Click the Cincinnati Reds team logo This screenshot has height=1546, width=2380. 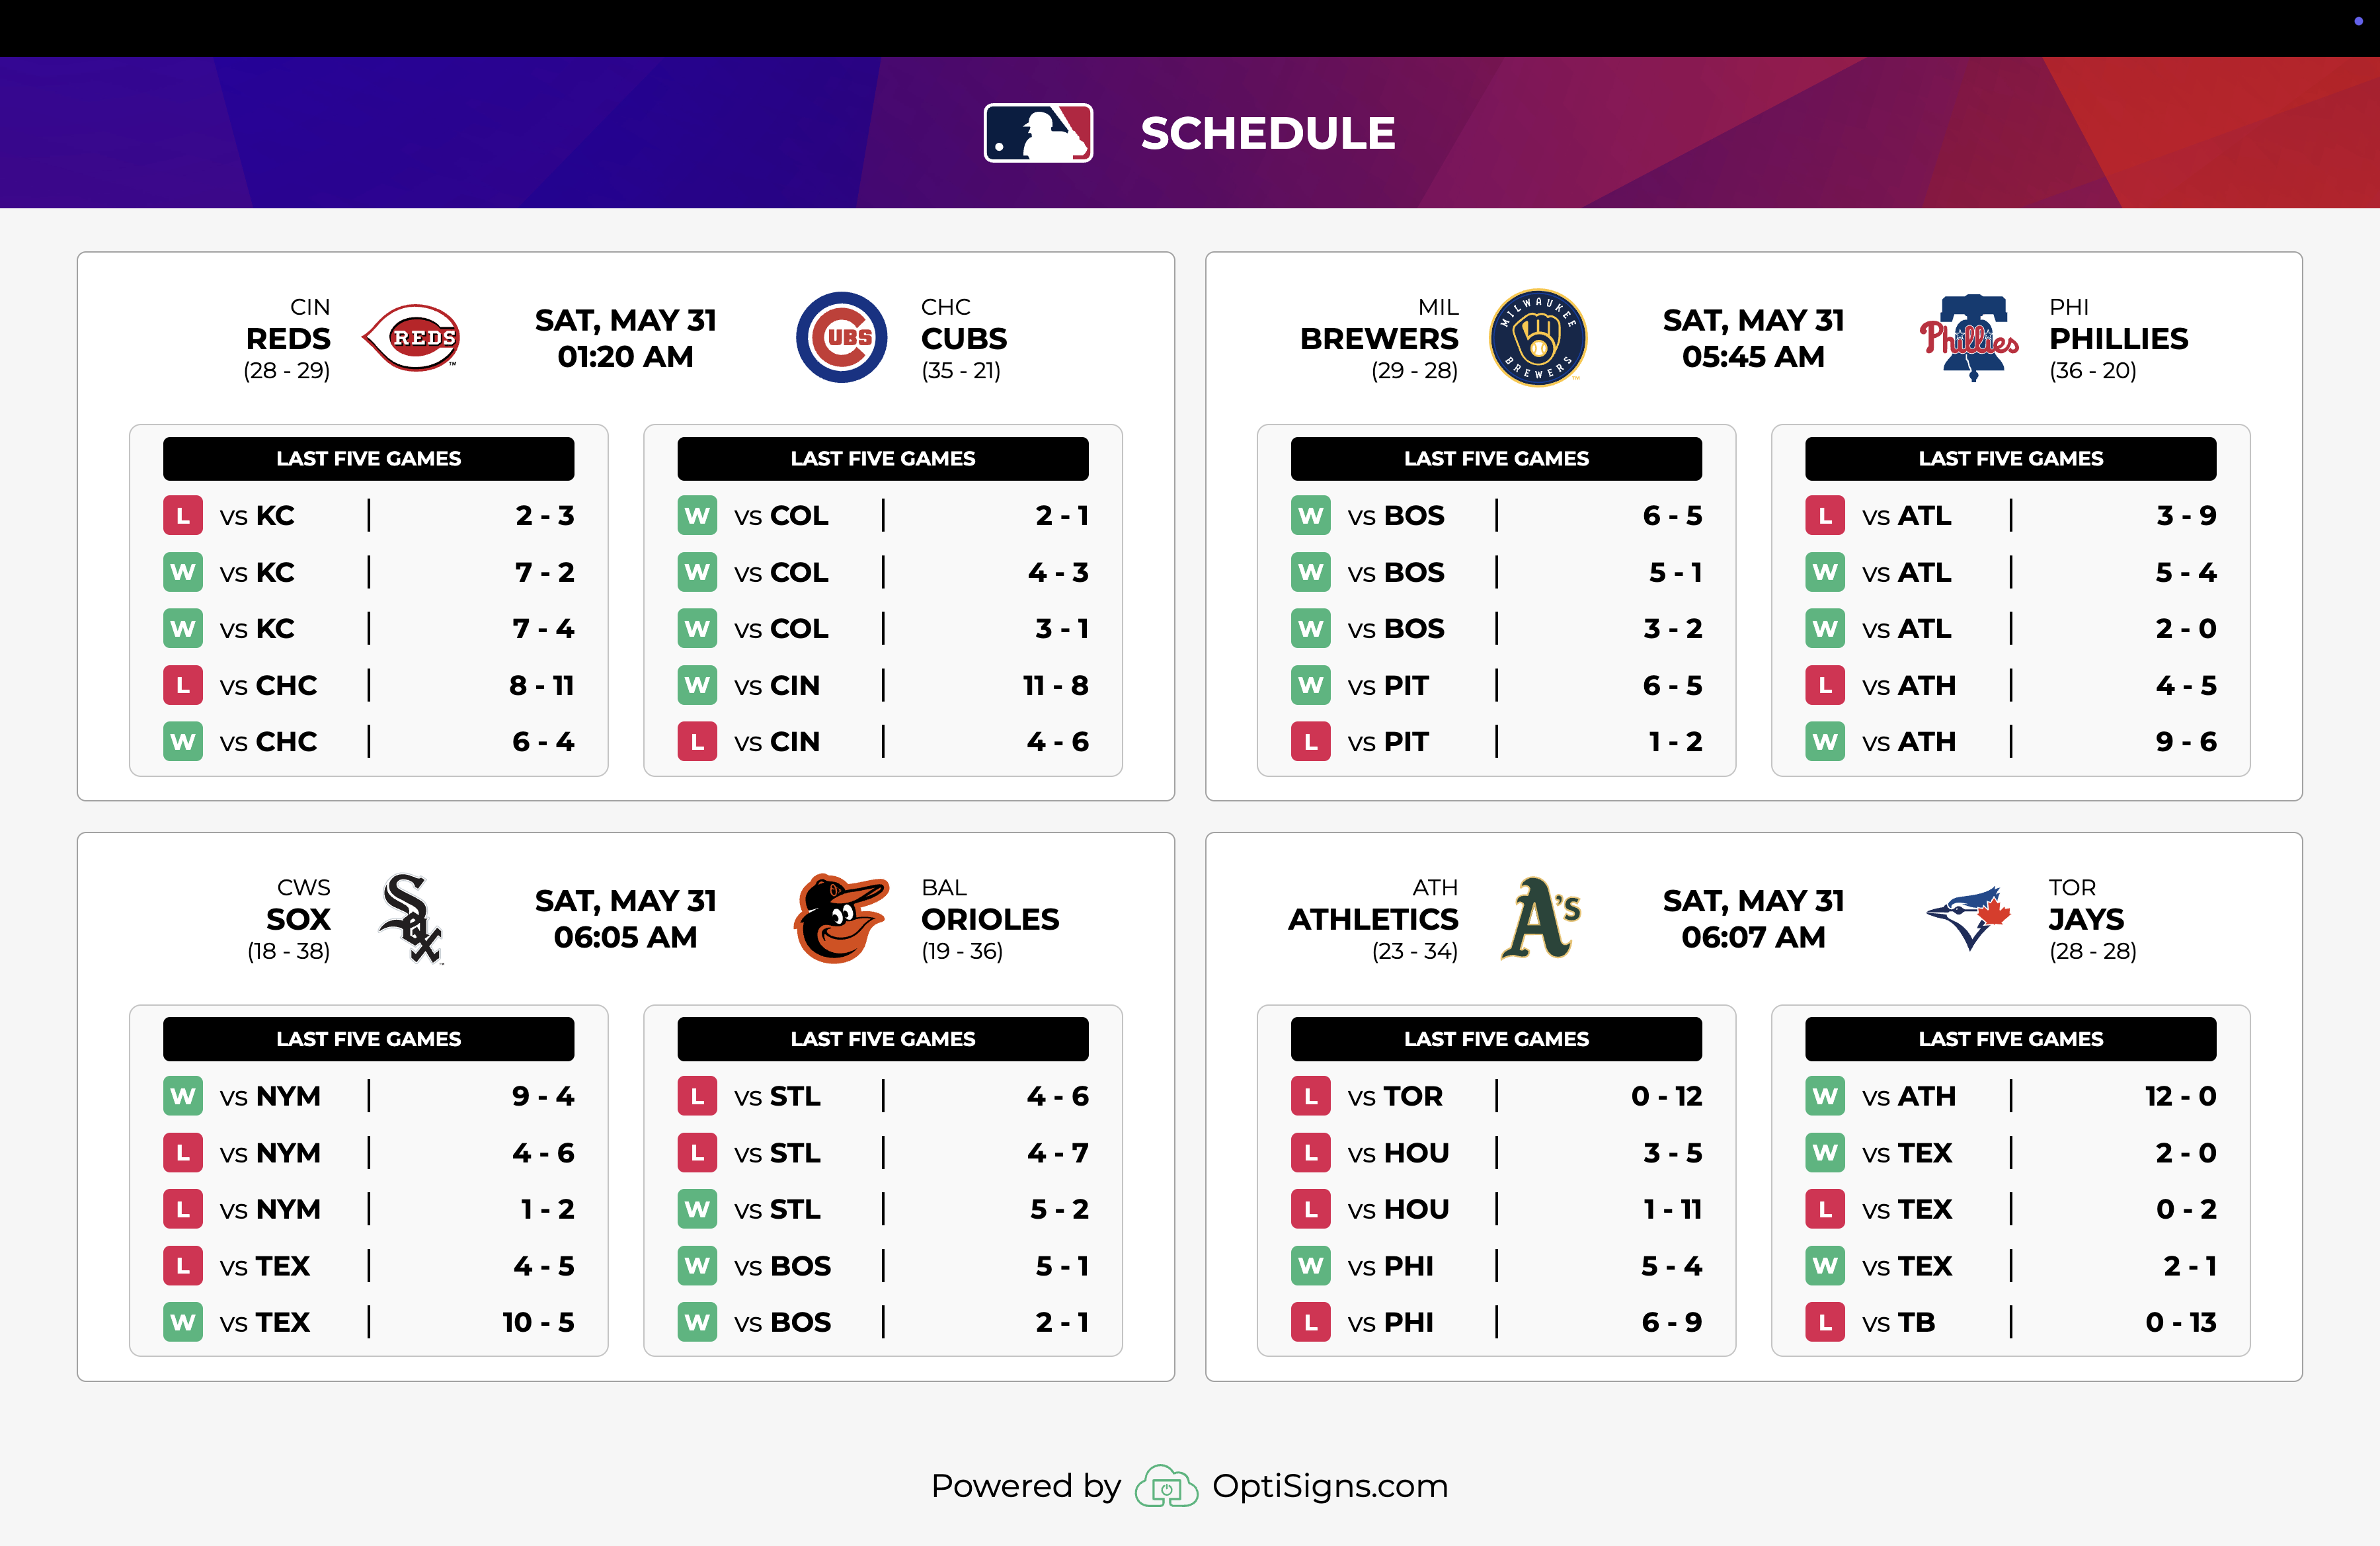pyautogui.click(x=411, y=338)
